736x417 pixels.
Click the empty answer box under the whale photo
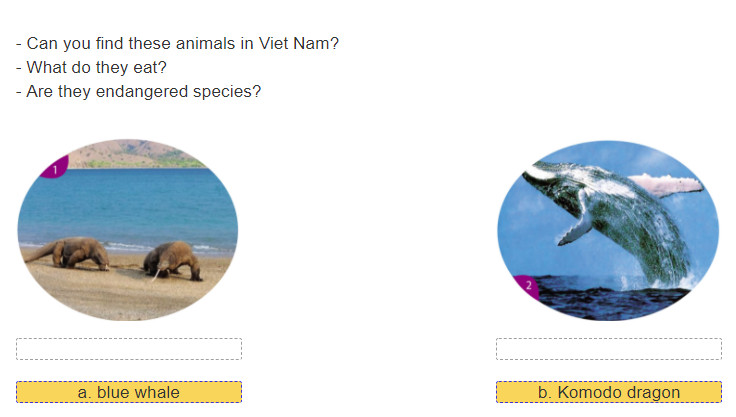609,349
